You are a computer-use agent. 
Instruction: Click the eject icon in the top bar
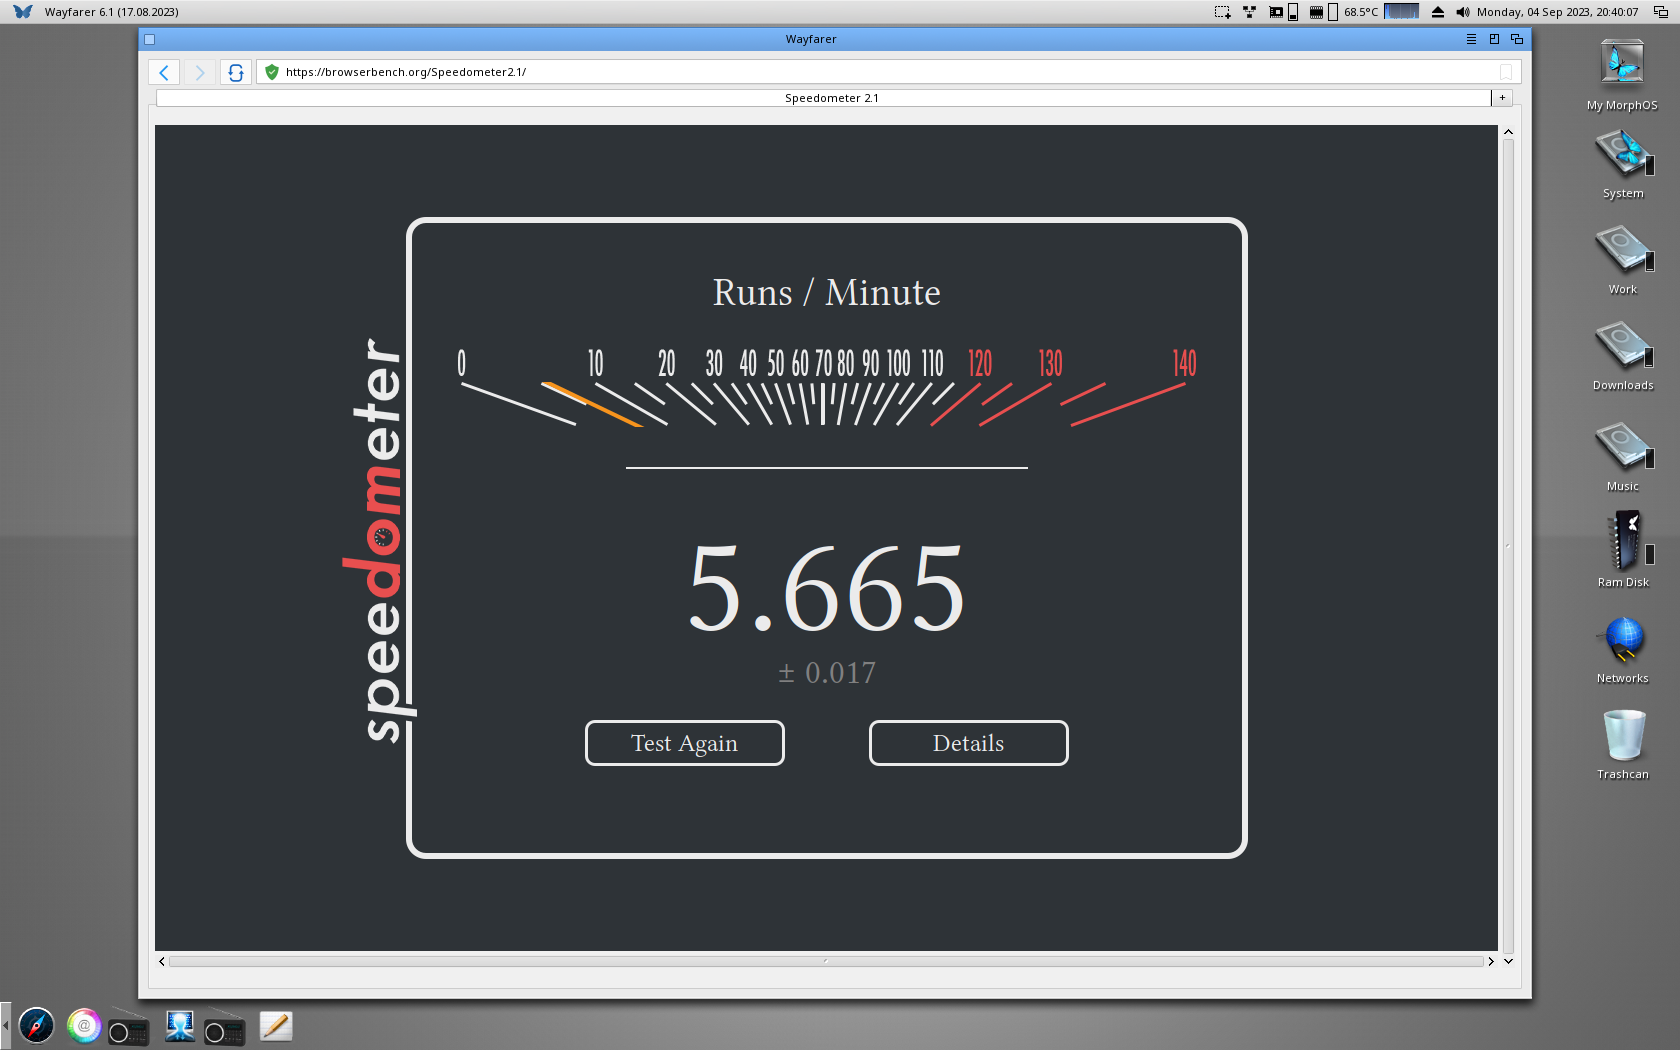(x=1438, y=12)
